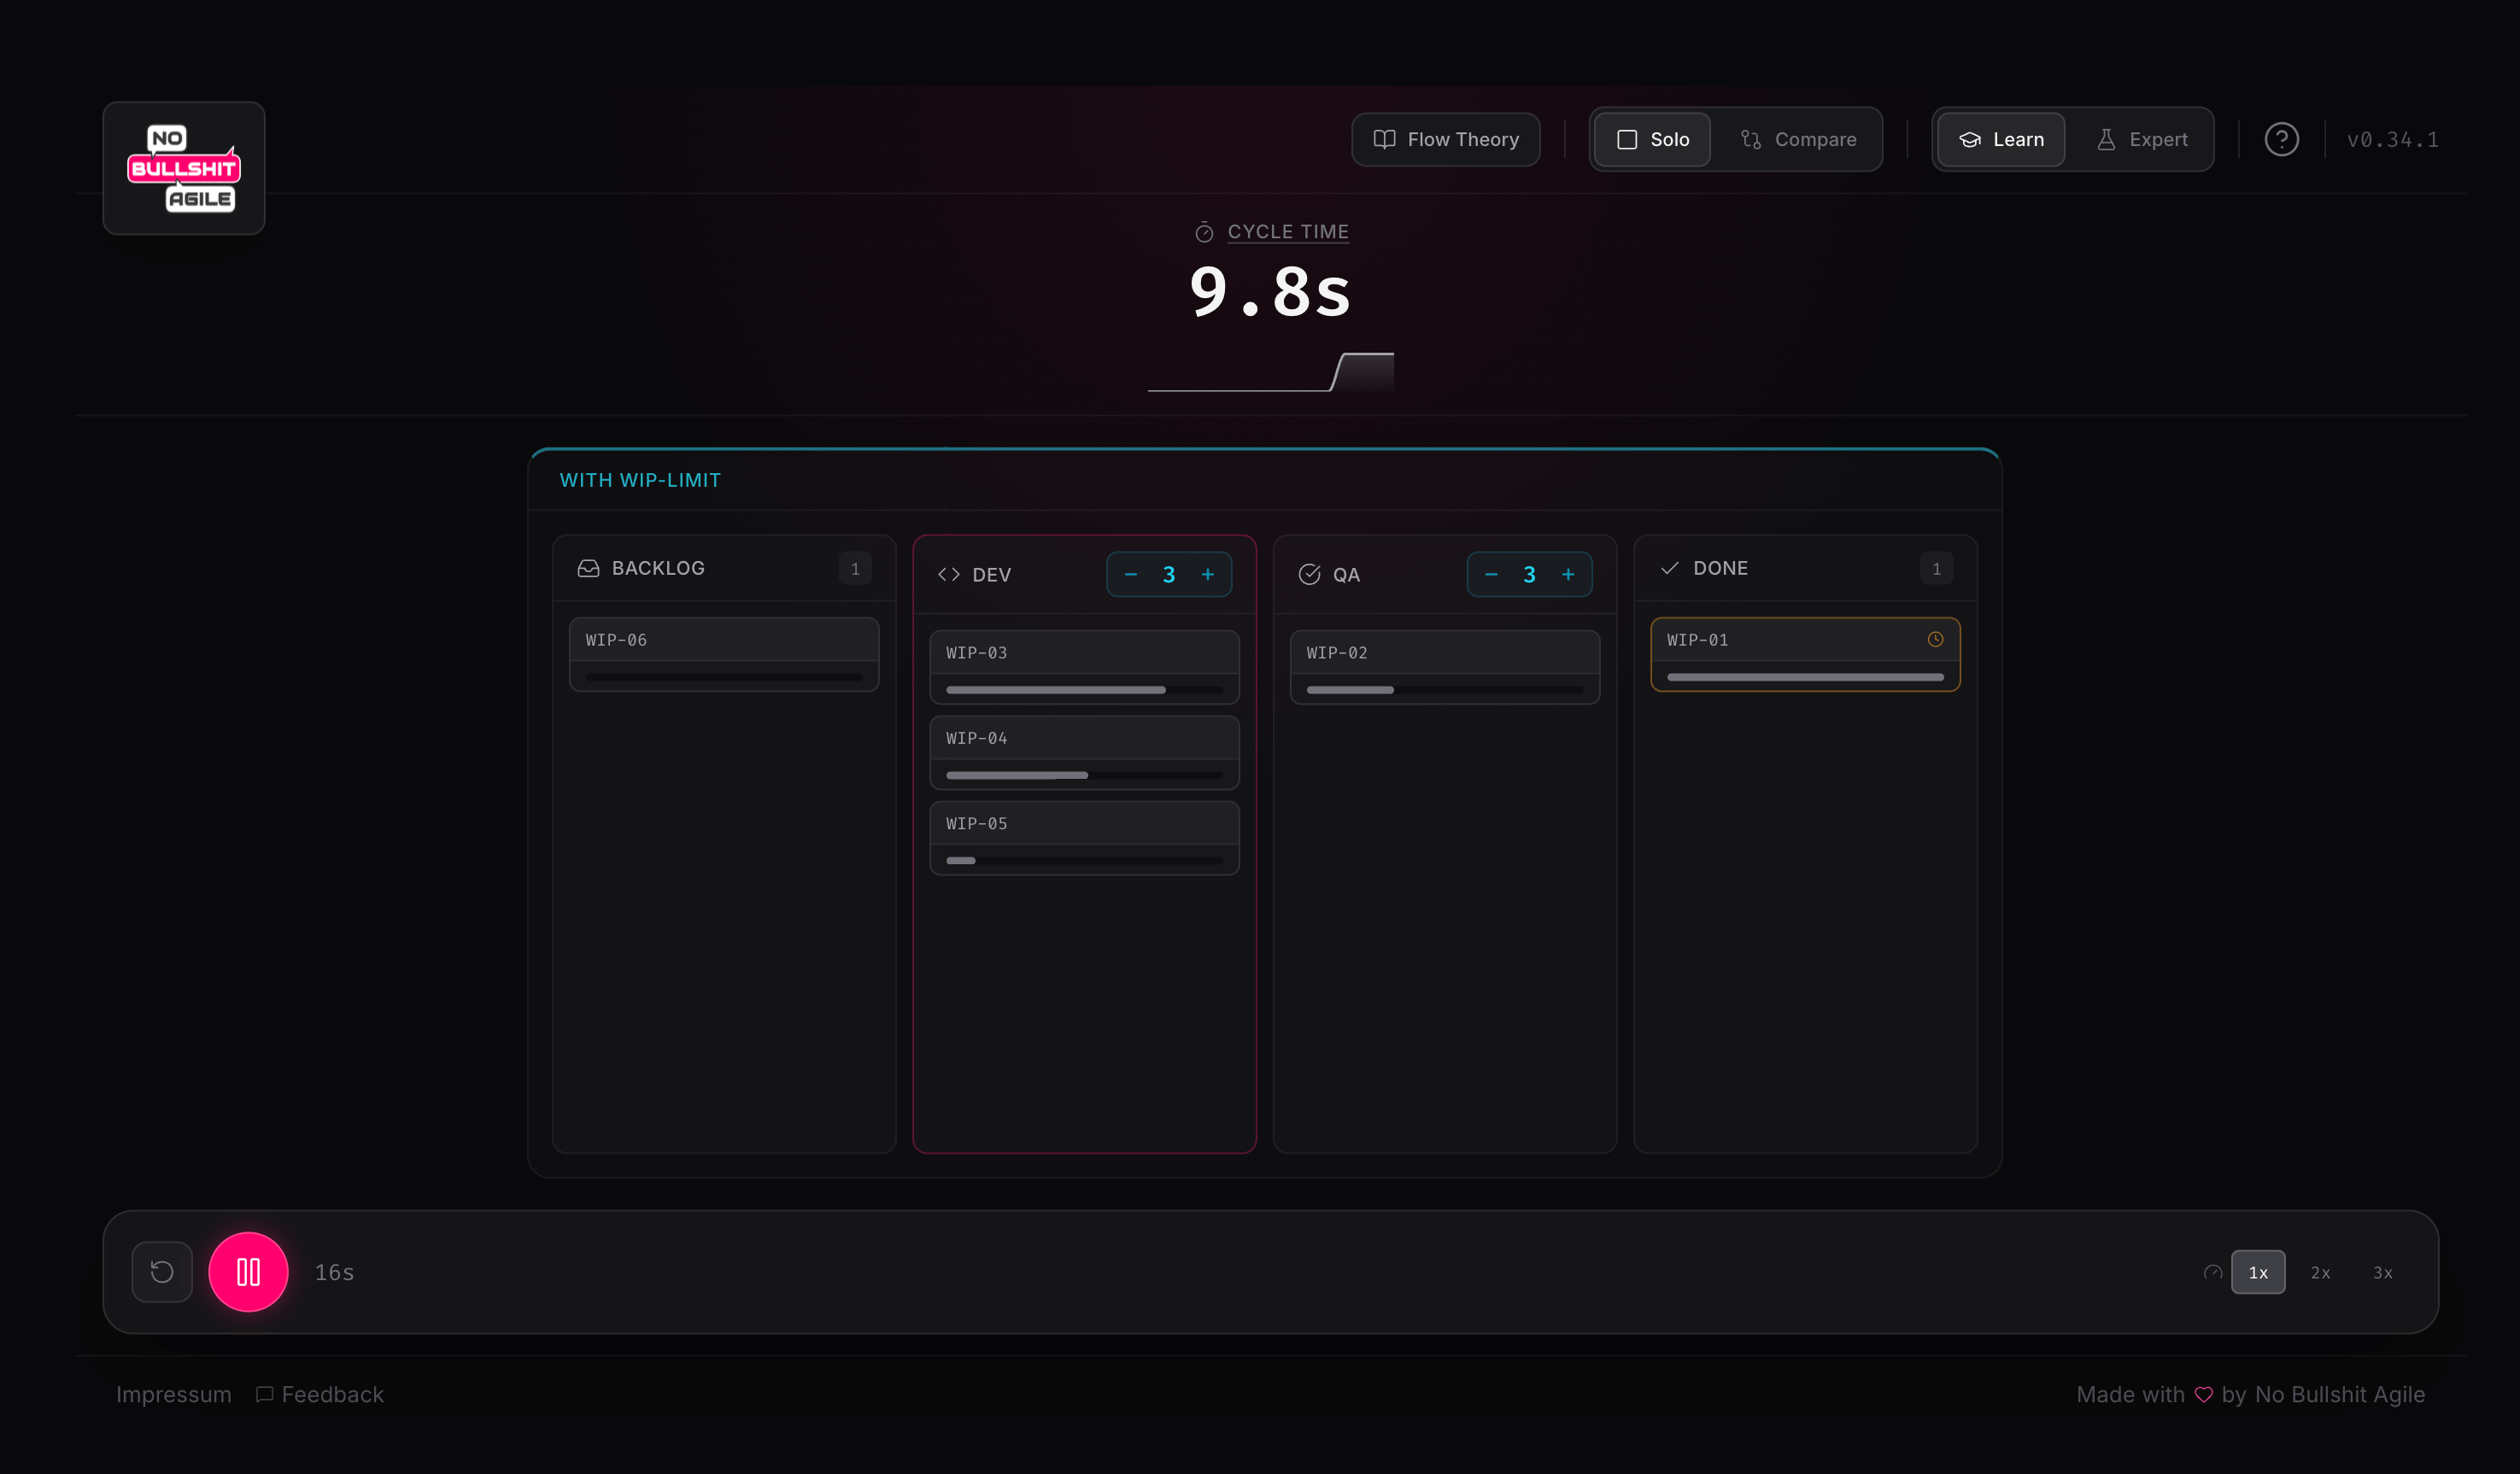Open the Flow Theory page
This screenshot has height=1474, width=2520.
point(1445,140)
